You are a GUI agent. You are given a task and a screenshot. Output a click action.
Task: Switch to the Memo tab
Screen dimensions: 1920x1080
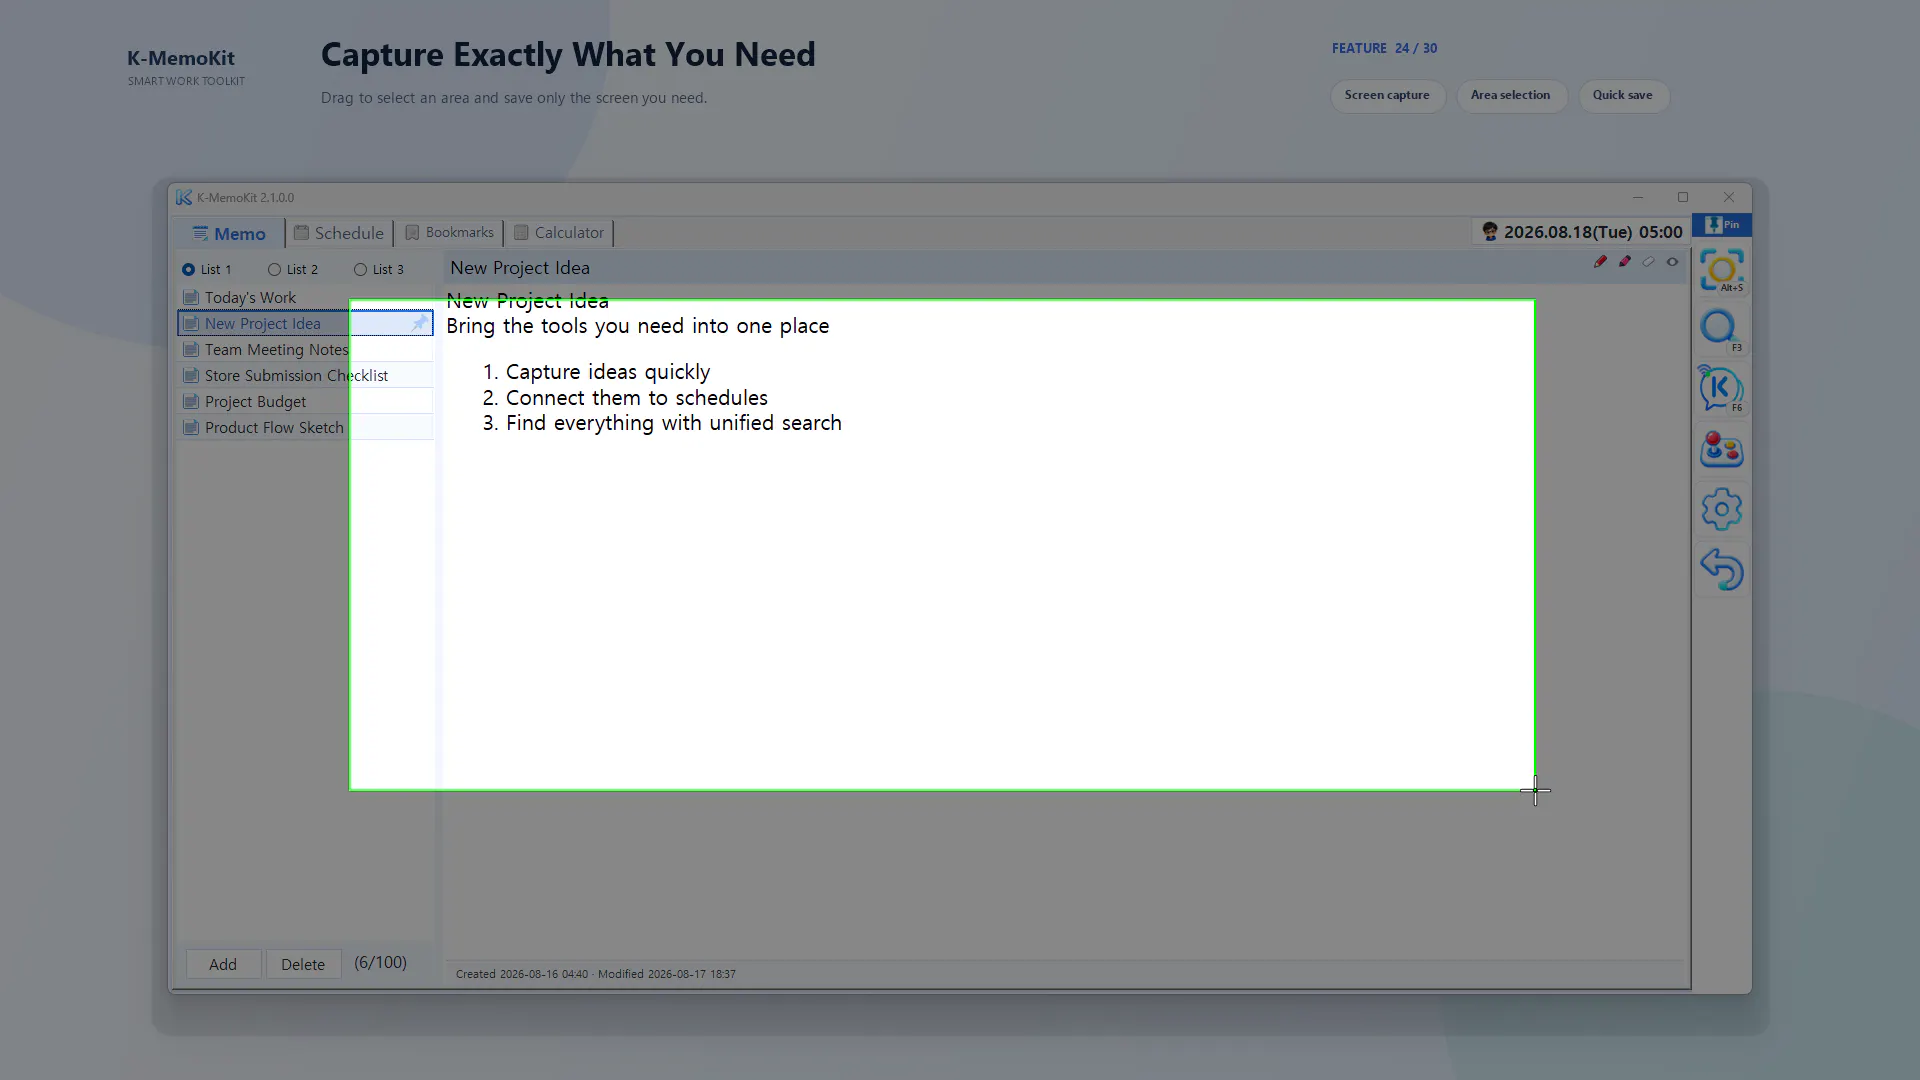click(x=229, y=234)
